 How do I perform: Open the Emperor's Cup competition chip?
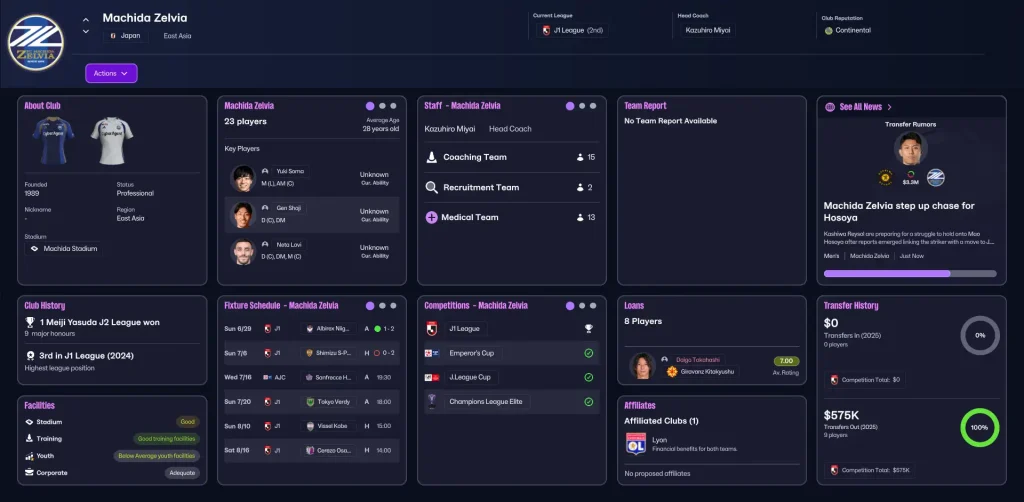472,353
